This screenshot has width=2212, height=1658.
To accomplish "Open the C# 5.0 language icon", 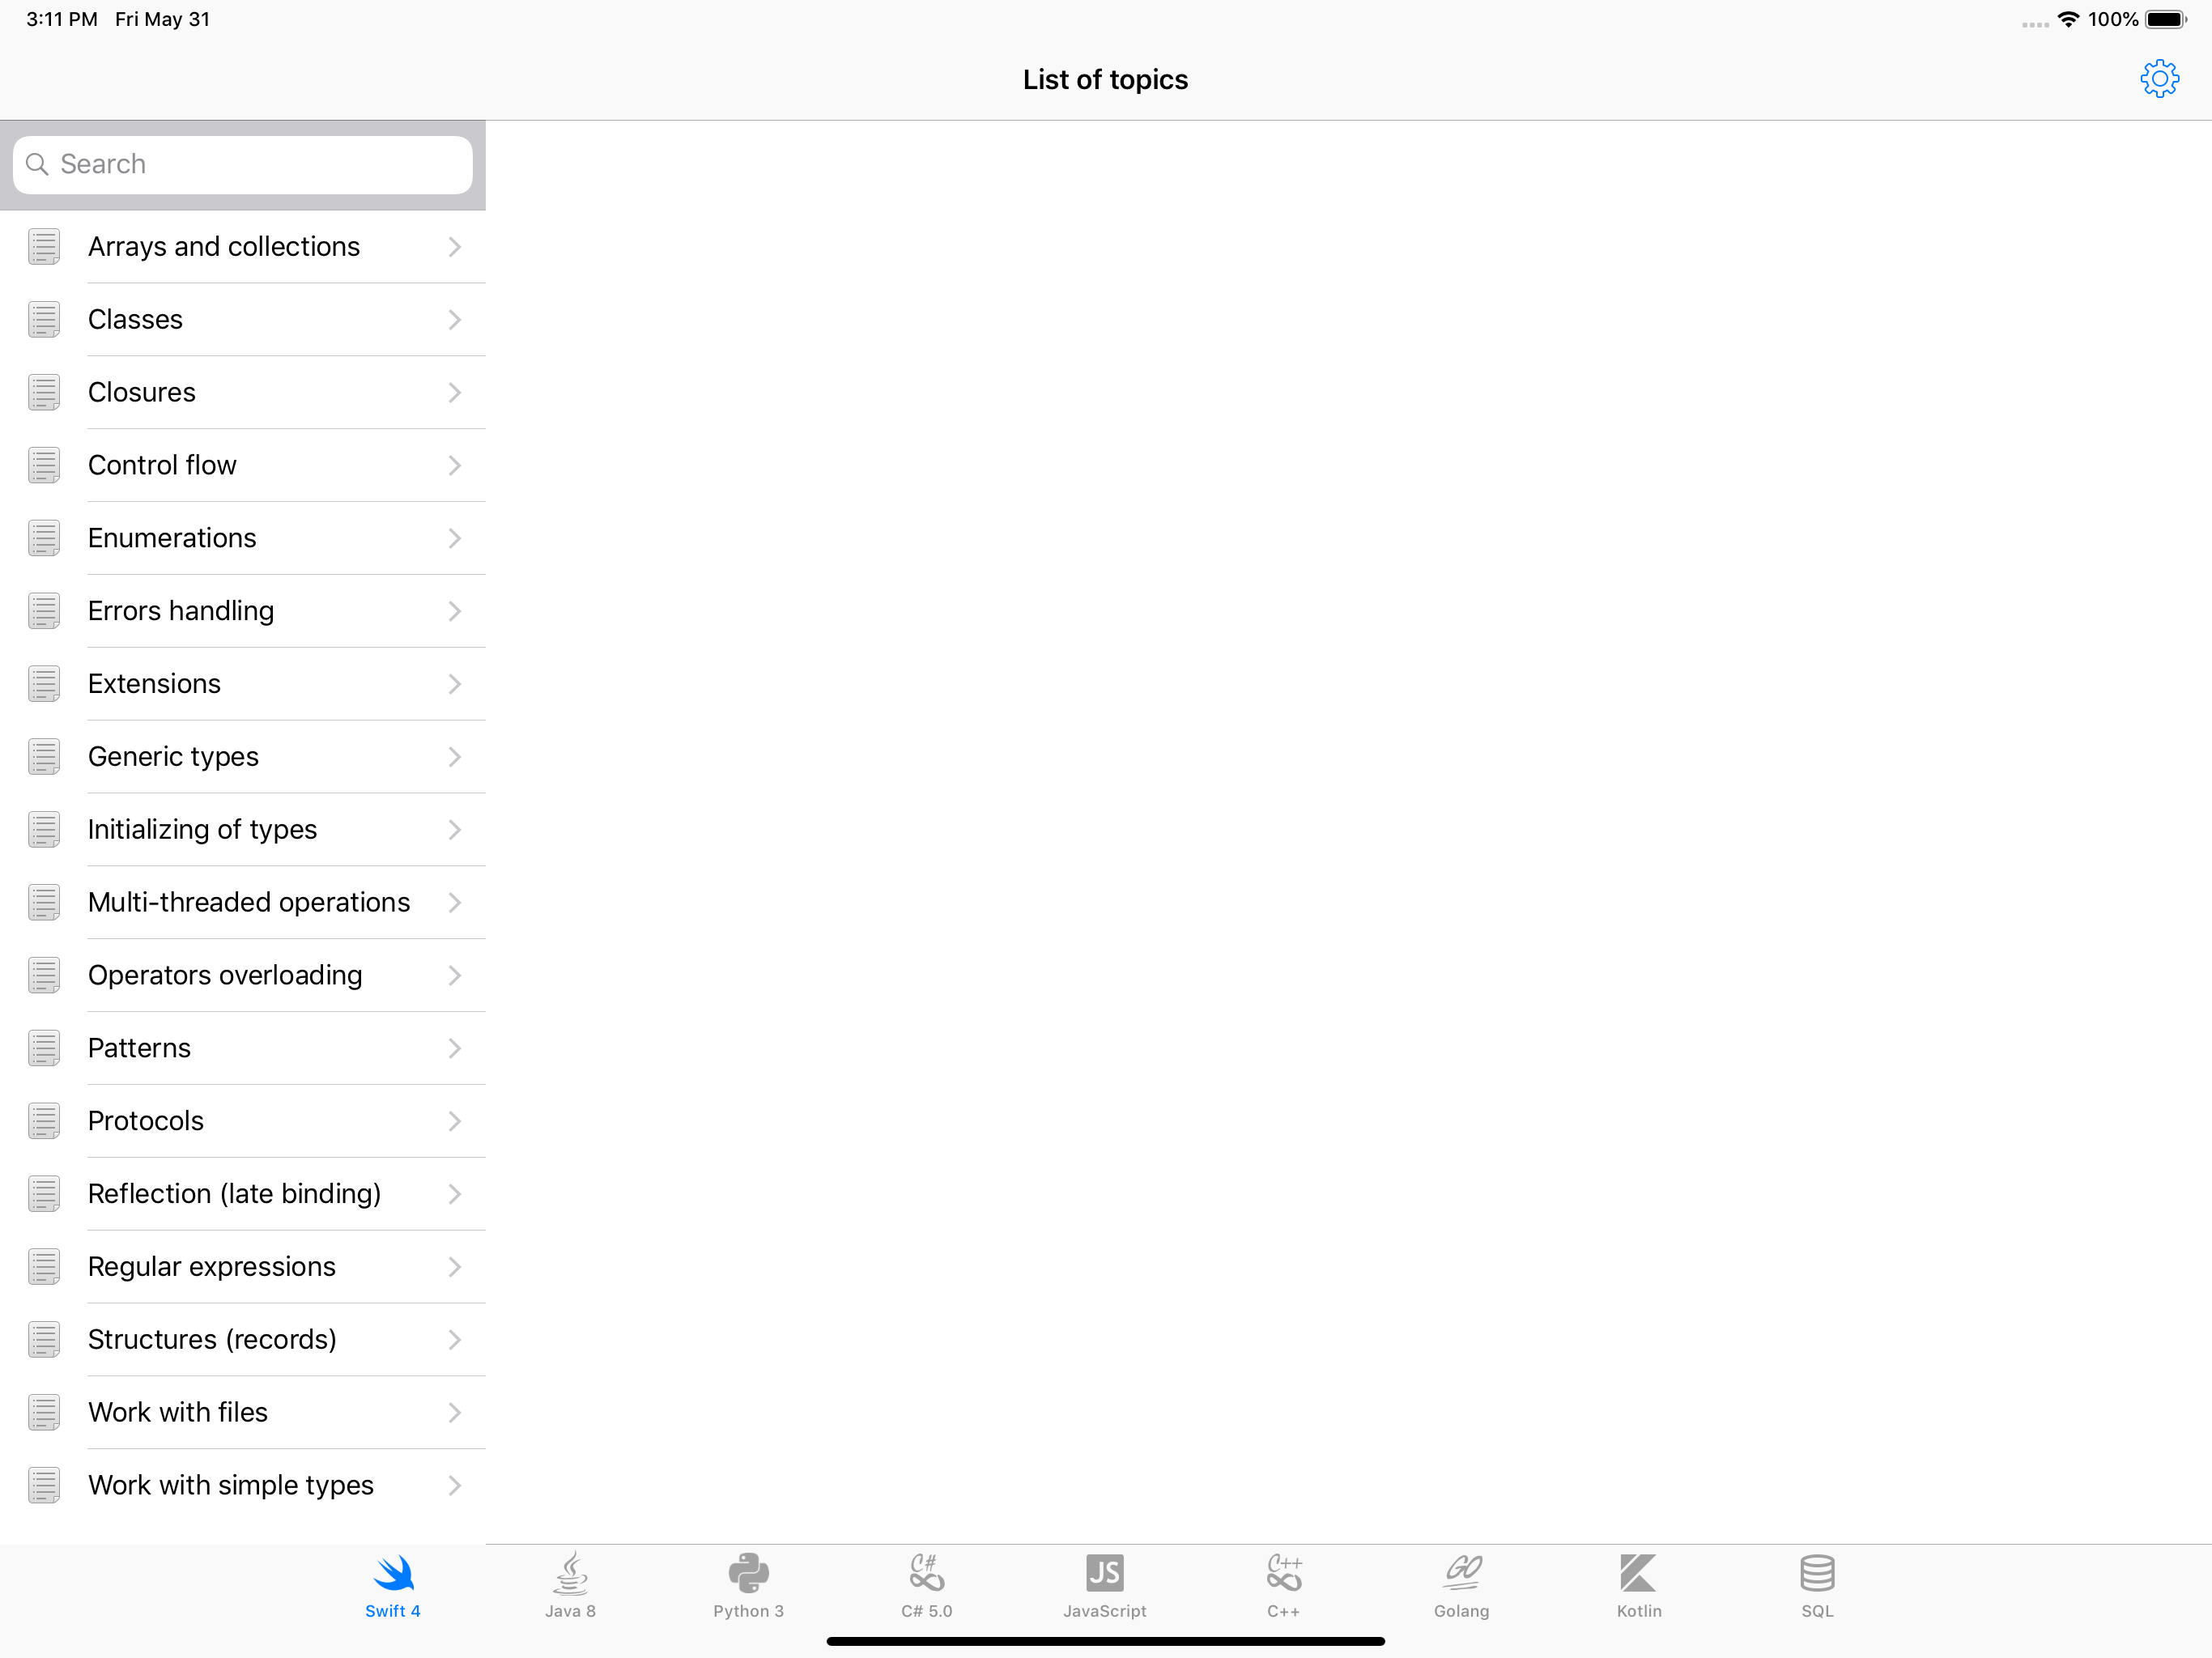I will pyautogui.click(x=926, y=1573).
